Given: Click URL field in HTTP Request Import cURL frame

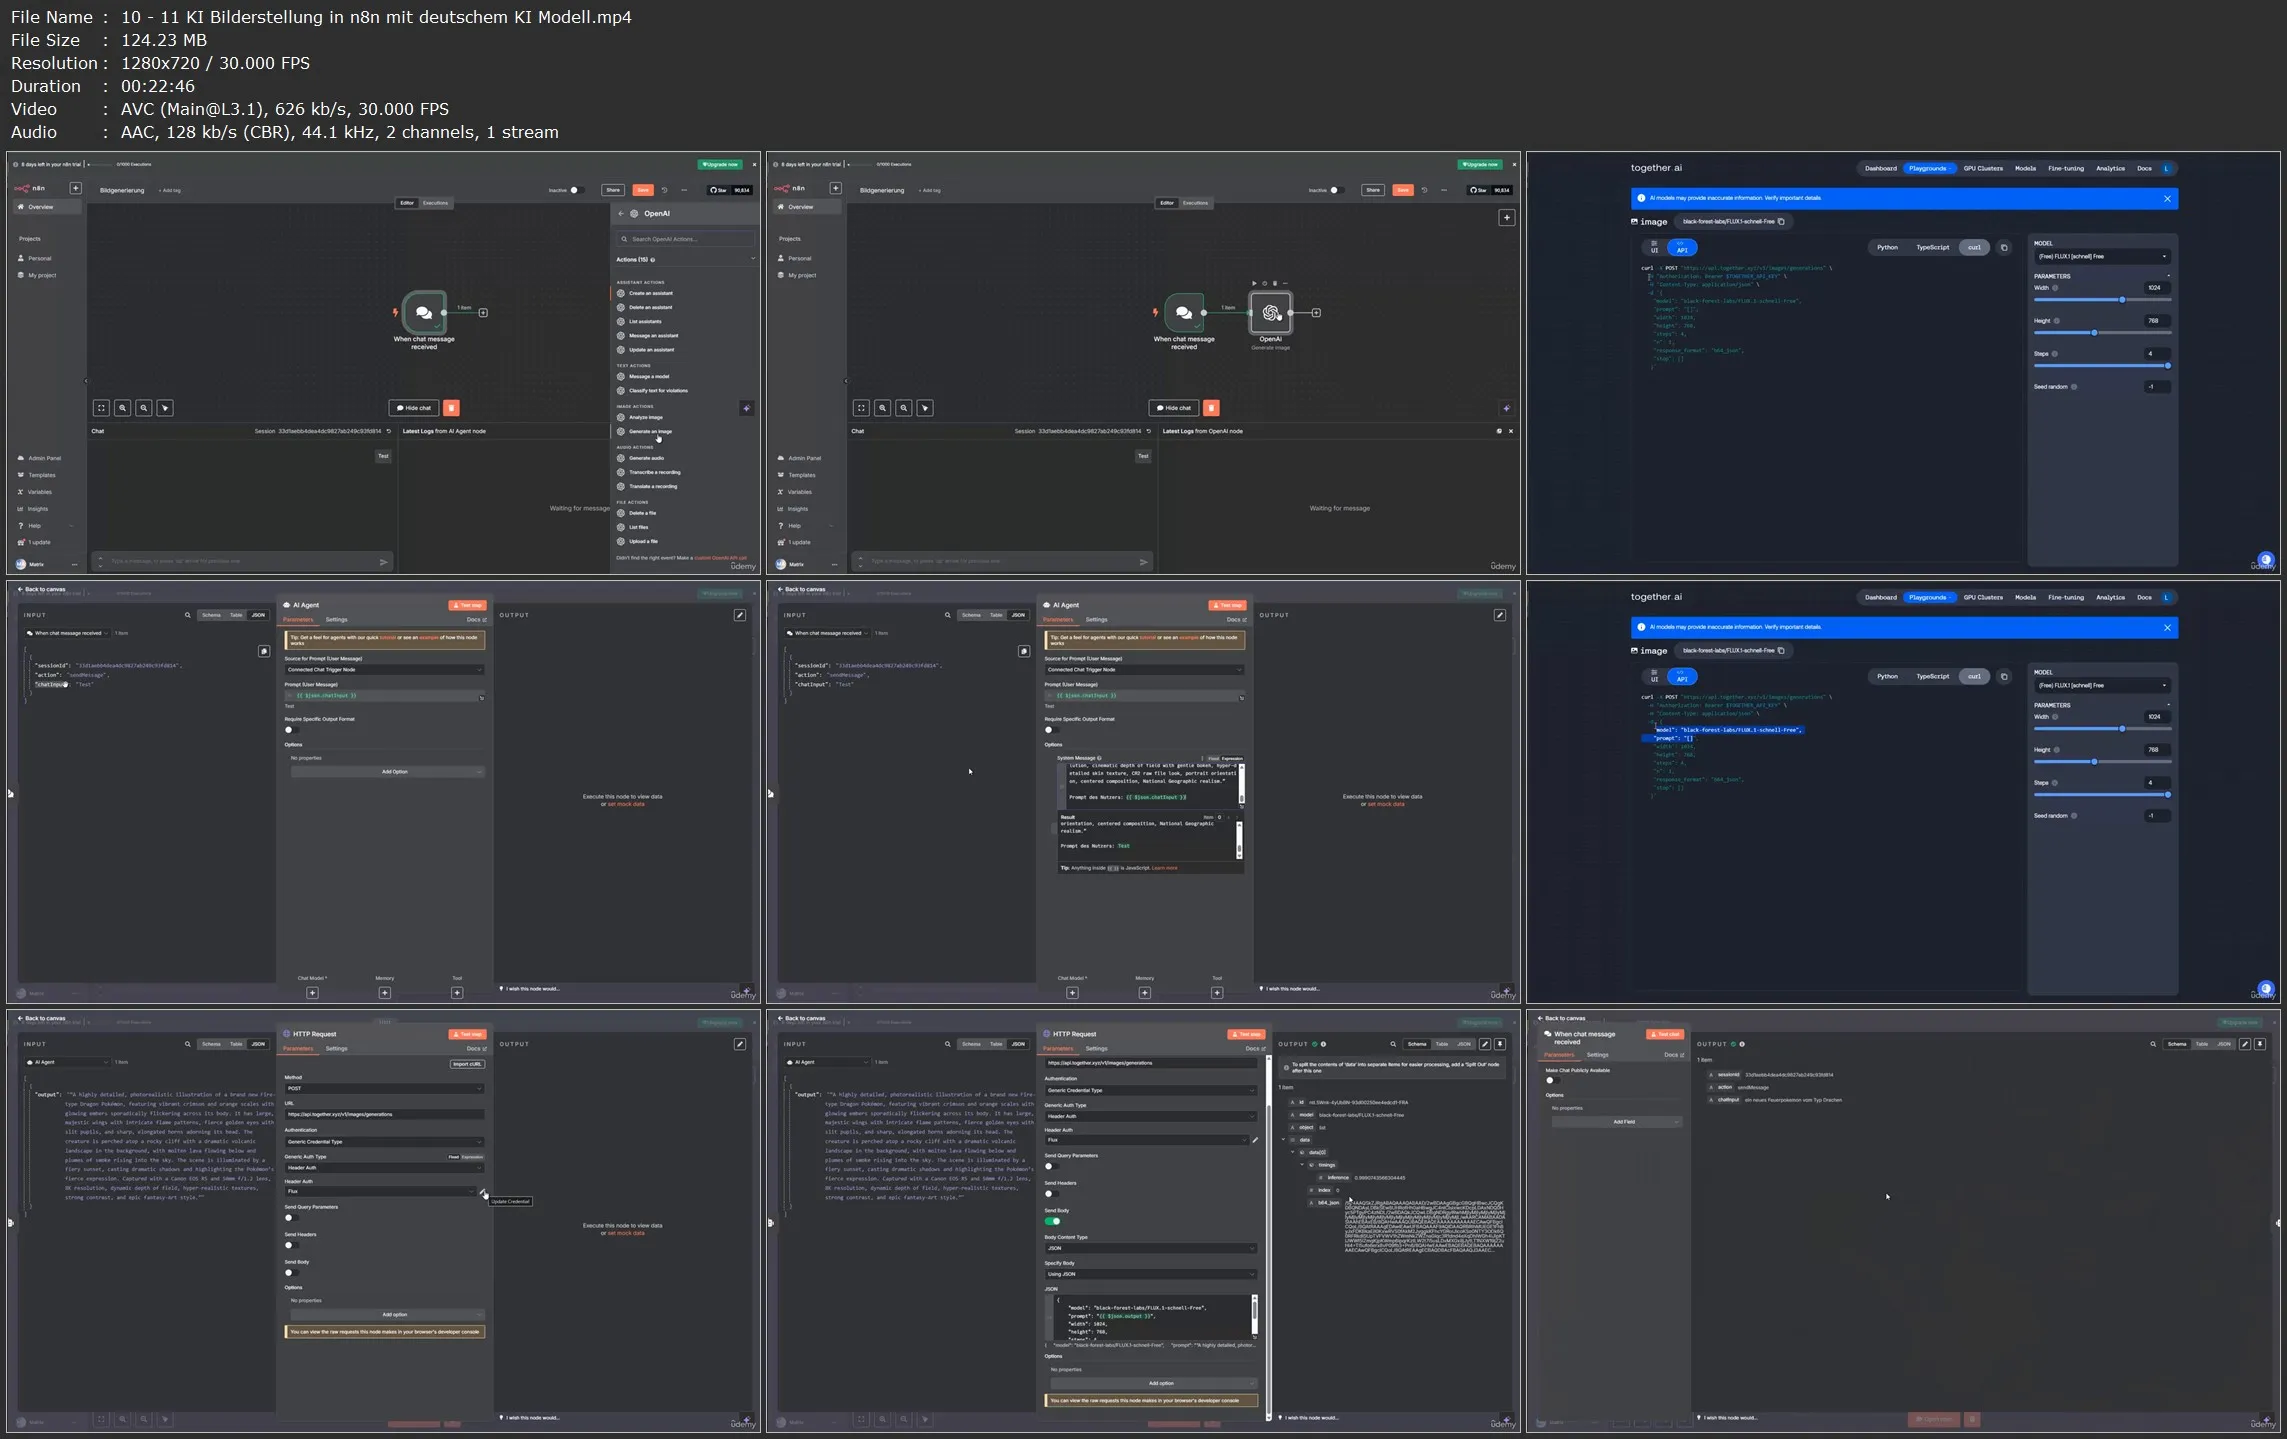Looking at the screenshot, I should 384,1115.
